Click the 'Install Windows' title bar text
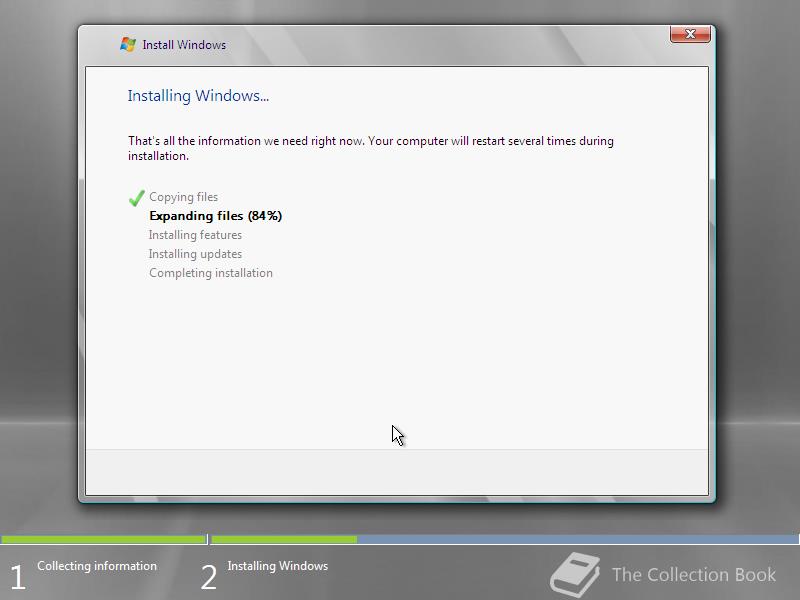 (x=184, y=45)
